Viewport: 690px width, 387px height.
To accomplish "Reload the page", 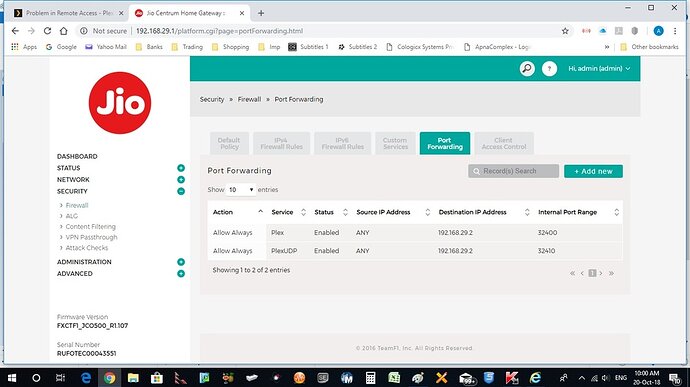I will point(48,31).
